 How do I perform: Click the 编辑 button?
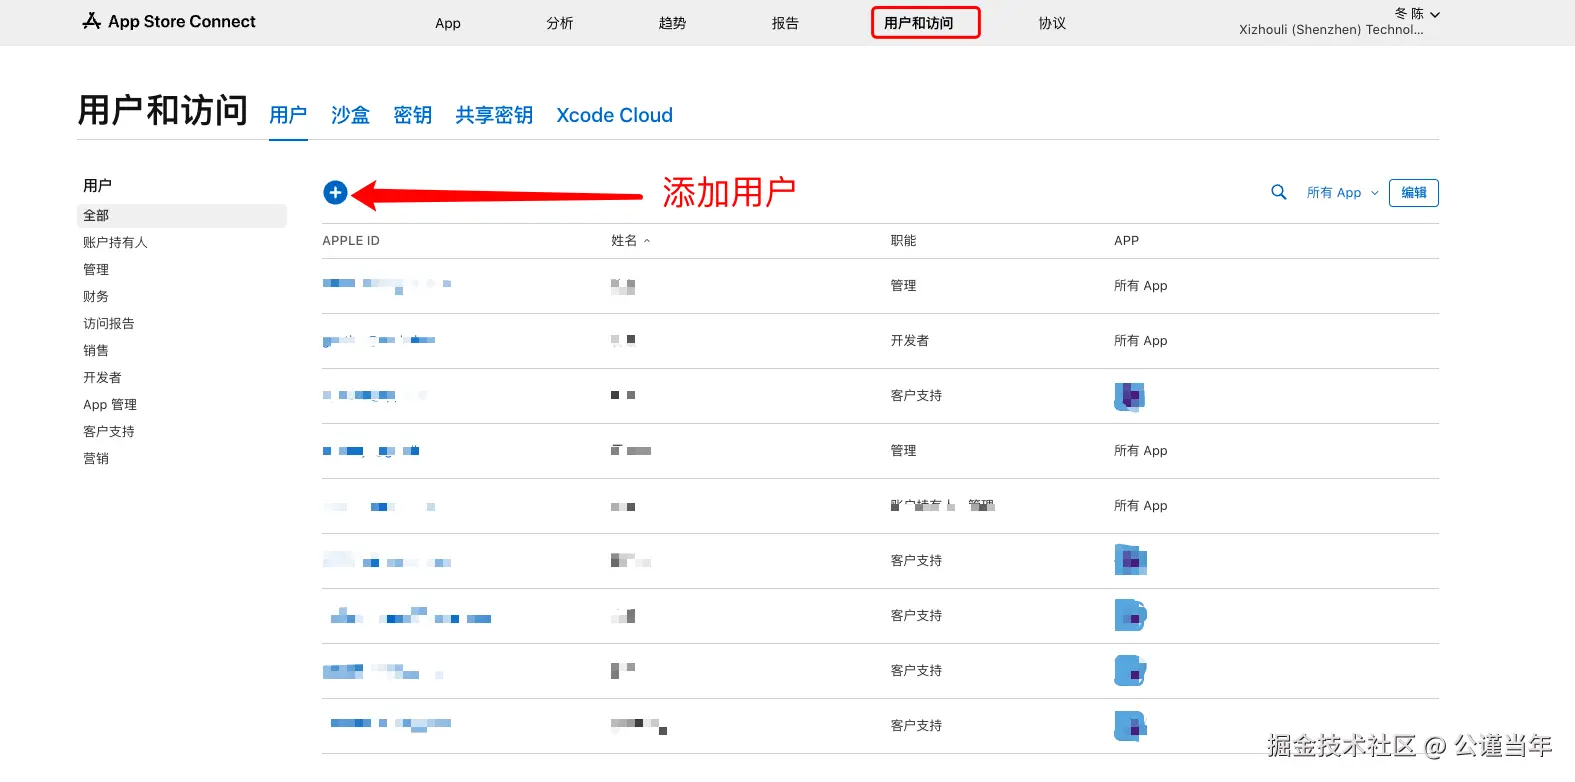pyautogui.click(x=1414, y=193)
